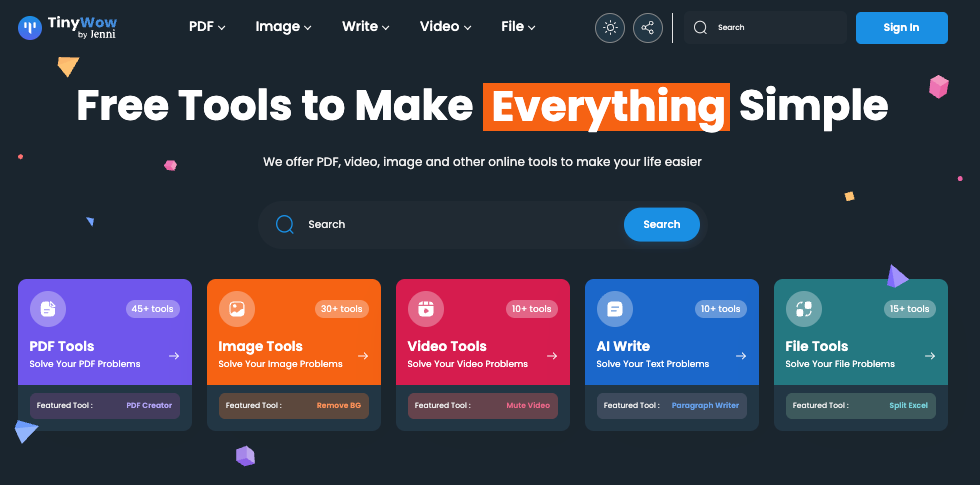980x485 pixels.
Task: Click the 'We offer PDF, video, image' tagline
Action: point(482,162)
